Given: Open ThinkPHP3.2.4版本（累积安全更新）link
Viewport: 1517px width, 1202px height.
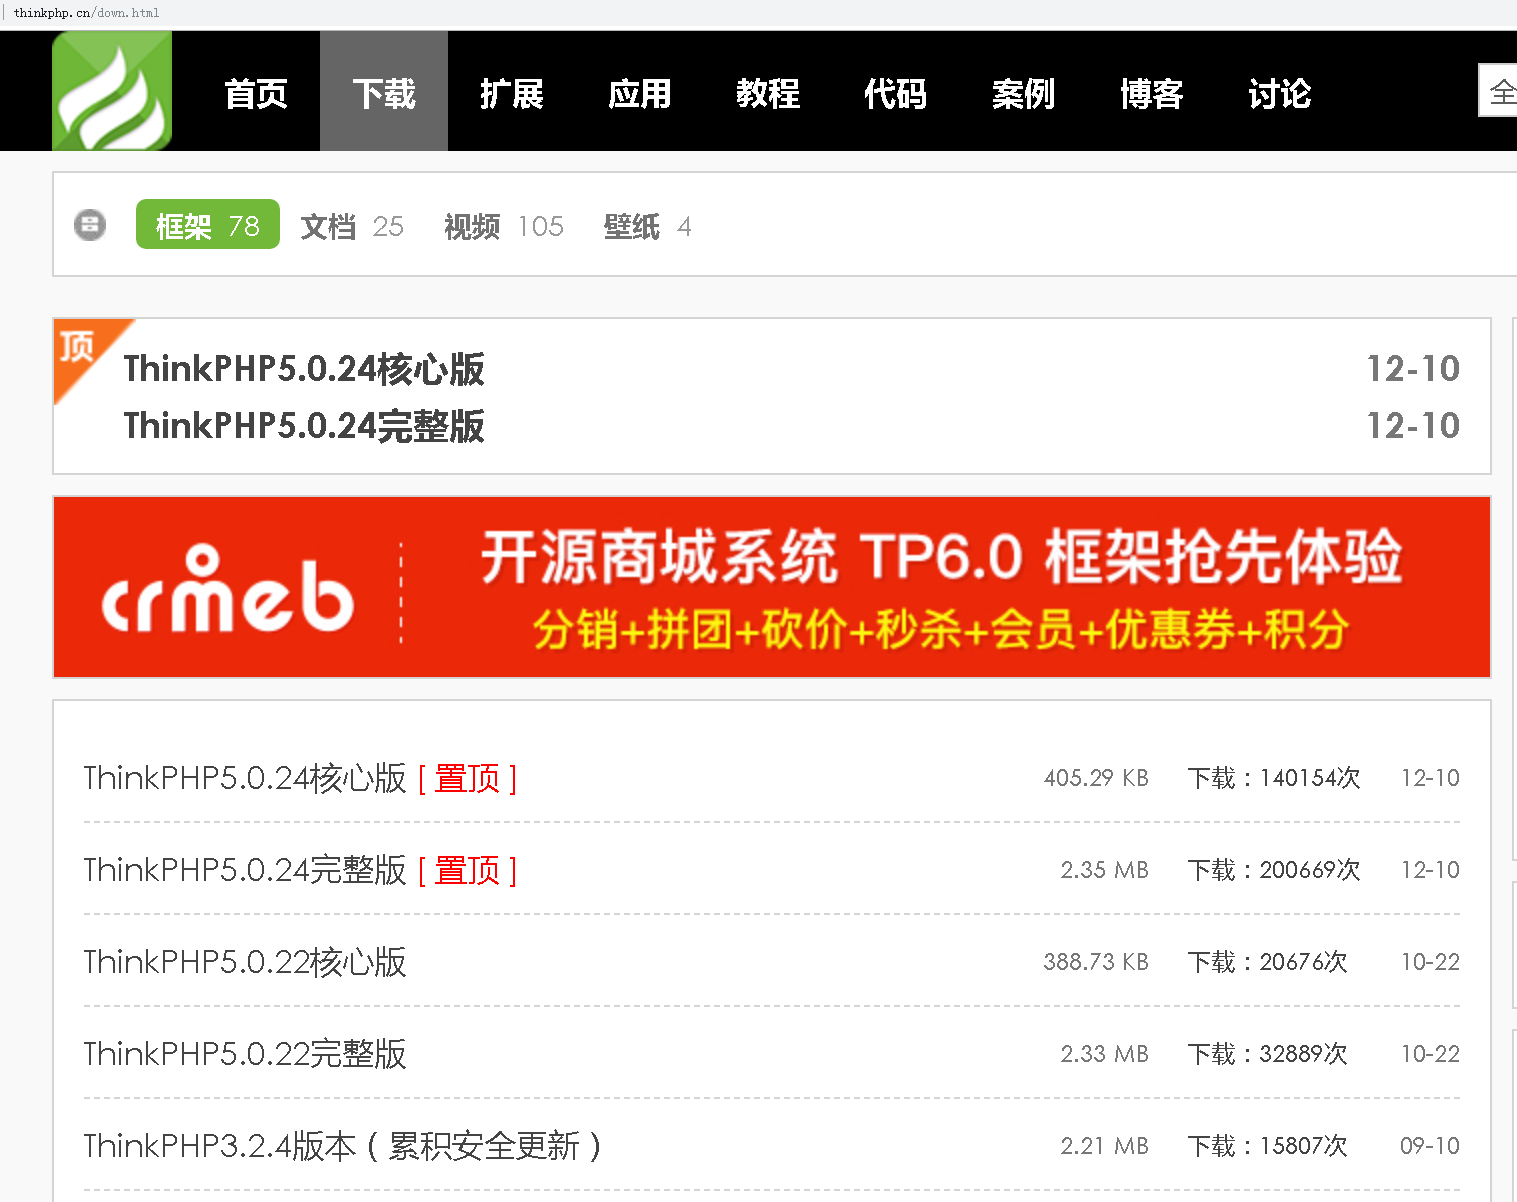Looking at the screenshot, I should pos(343,1145).
